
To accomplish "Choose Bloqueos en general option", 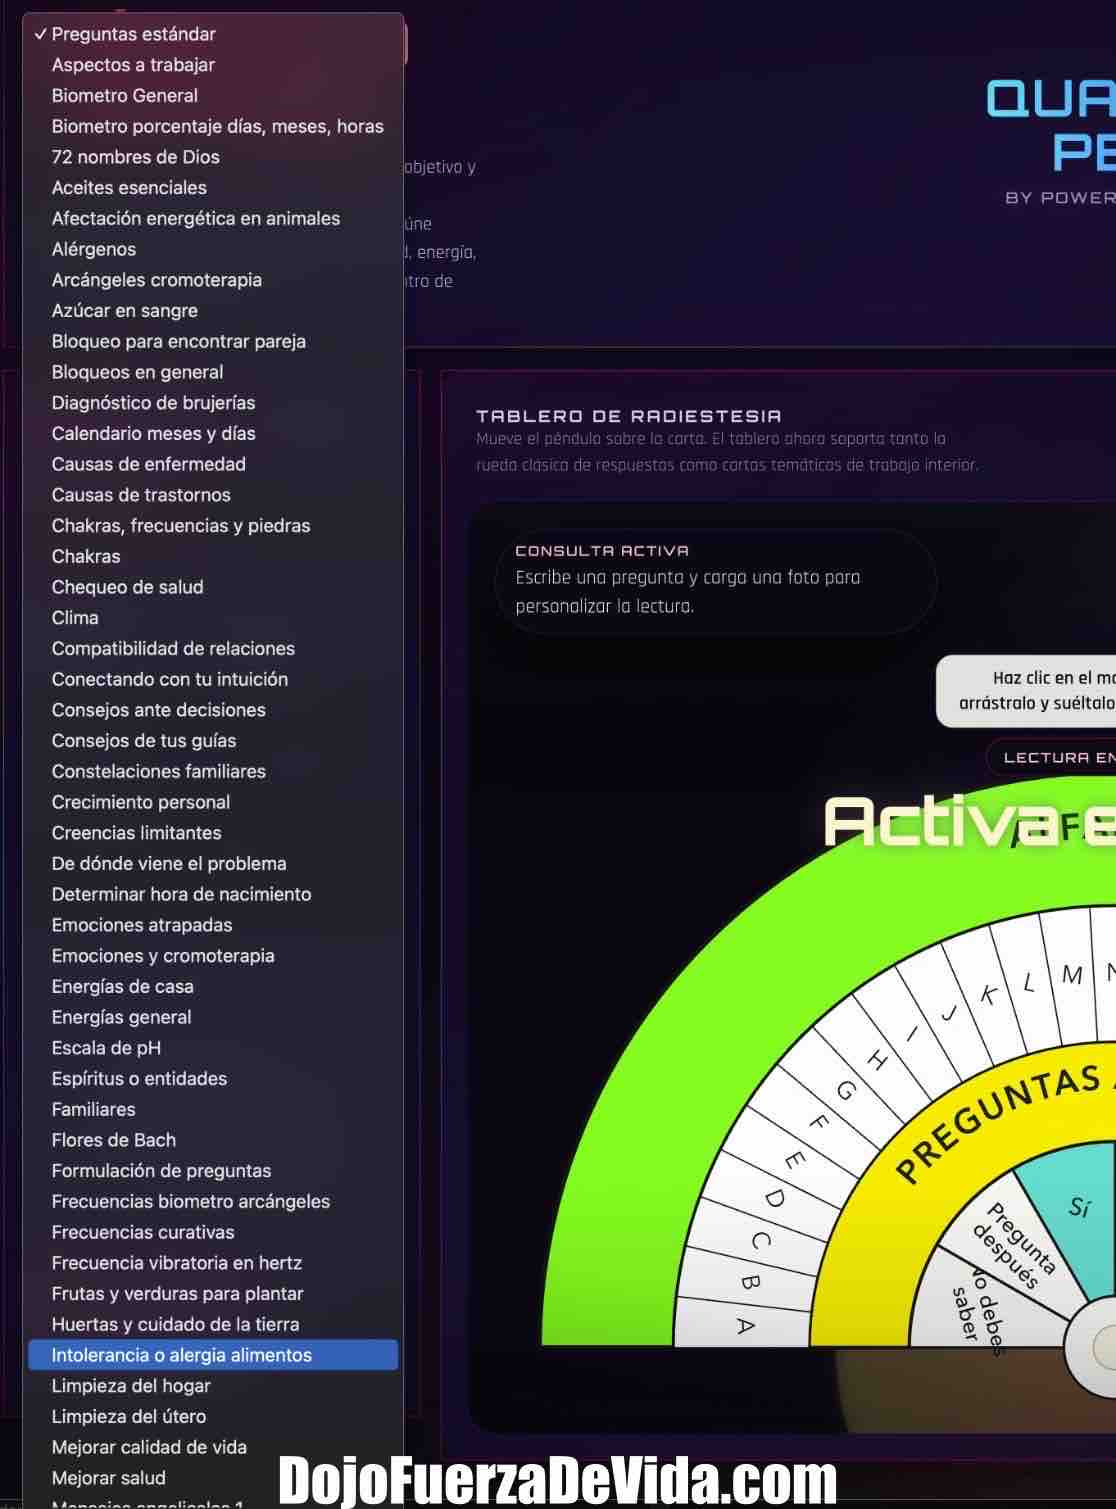I will (213, 372).
